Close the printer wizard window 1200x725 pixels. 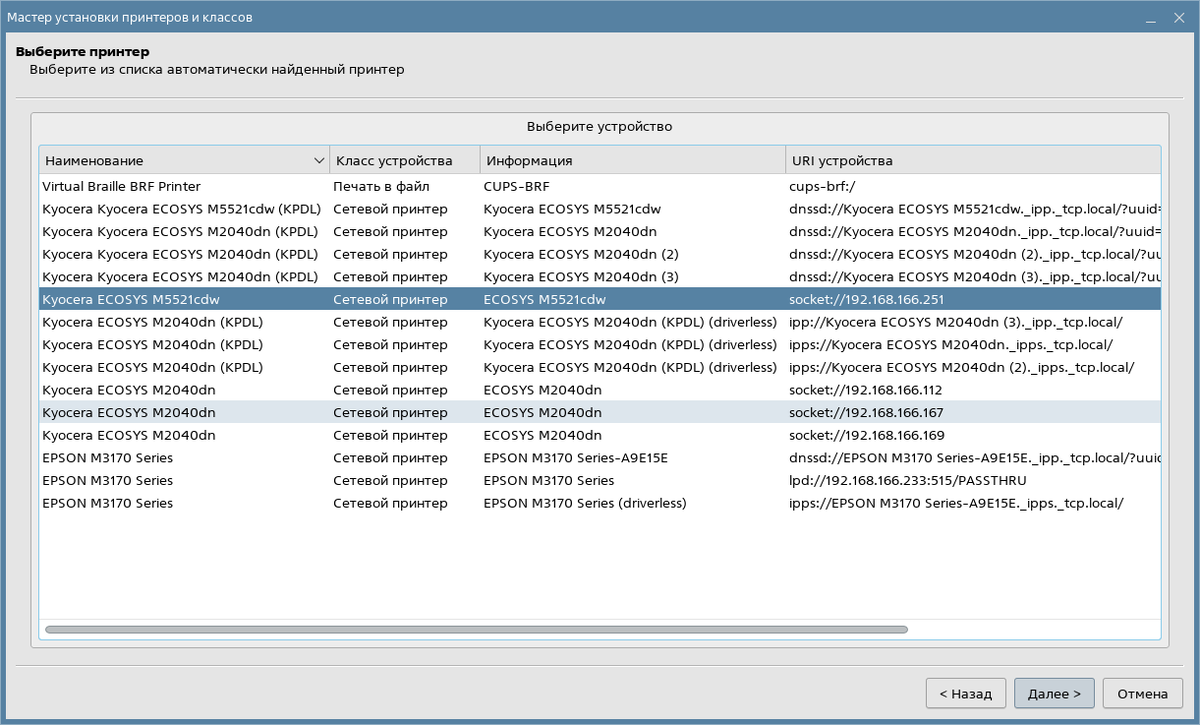(1180, 17)
